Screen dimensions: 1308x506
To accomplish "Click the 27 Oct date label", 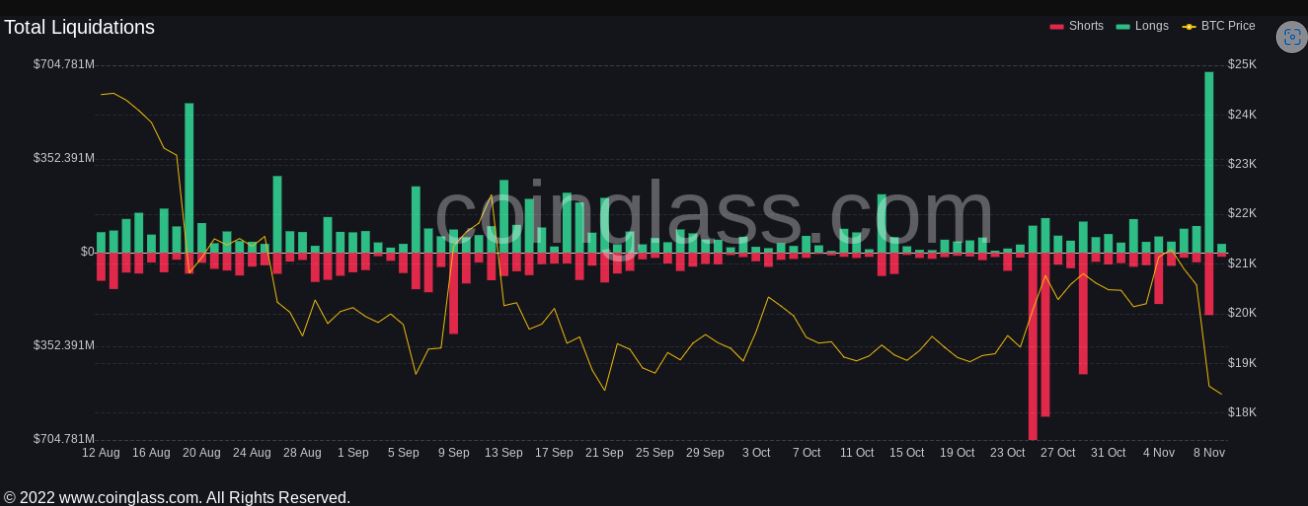I will 1057,453.
